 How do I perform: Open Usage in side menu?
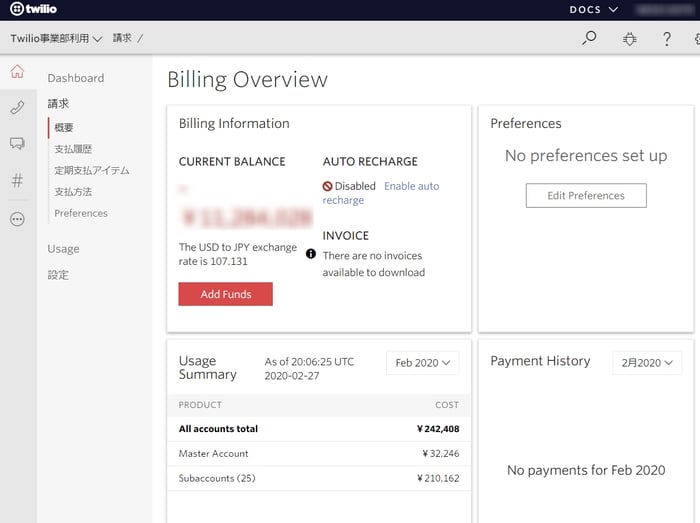(x=63, y=249)
